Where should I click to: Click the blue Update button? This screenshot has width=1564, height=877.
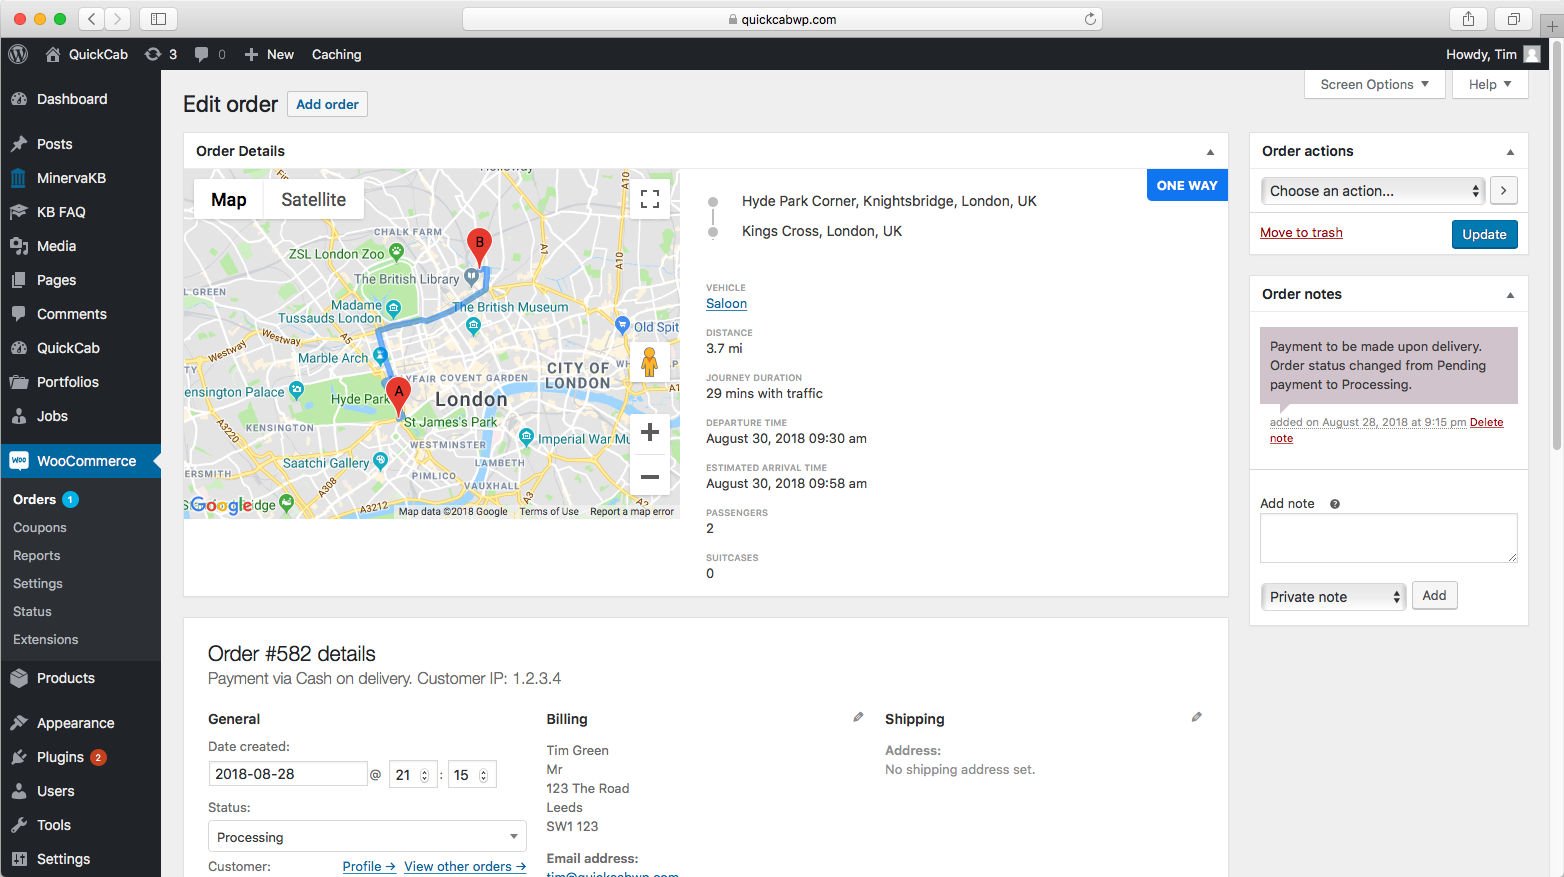[x=1484, y=234]
